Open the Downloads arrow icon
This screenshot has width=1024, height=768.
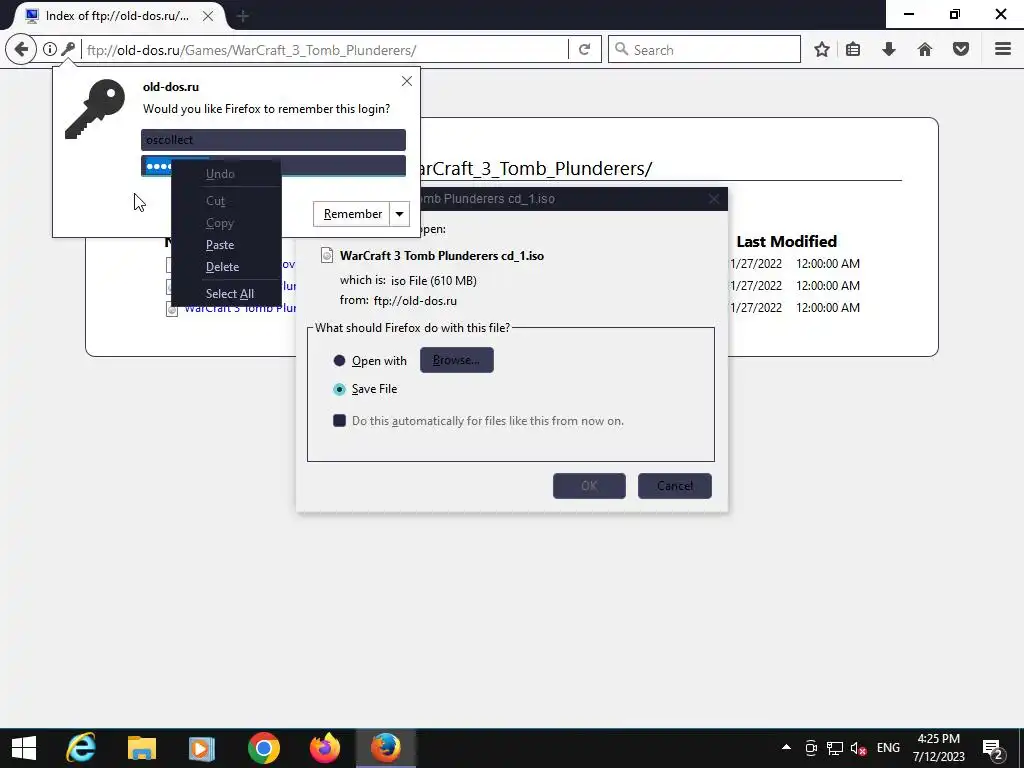[889, 50]
